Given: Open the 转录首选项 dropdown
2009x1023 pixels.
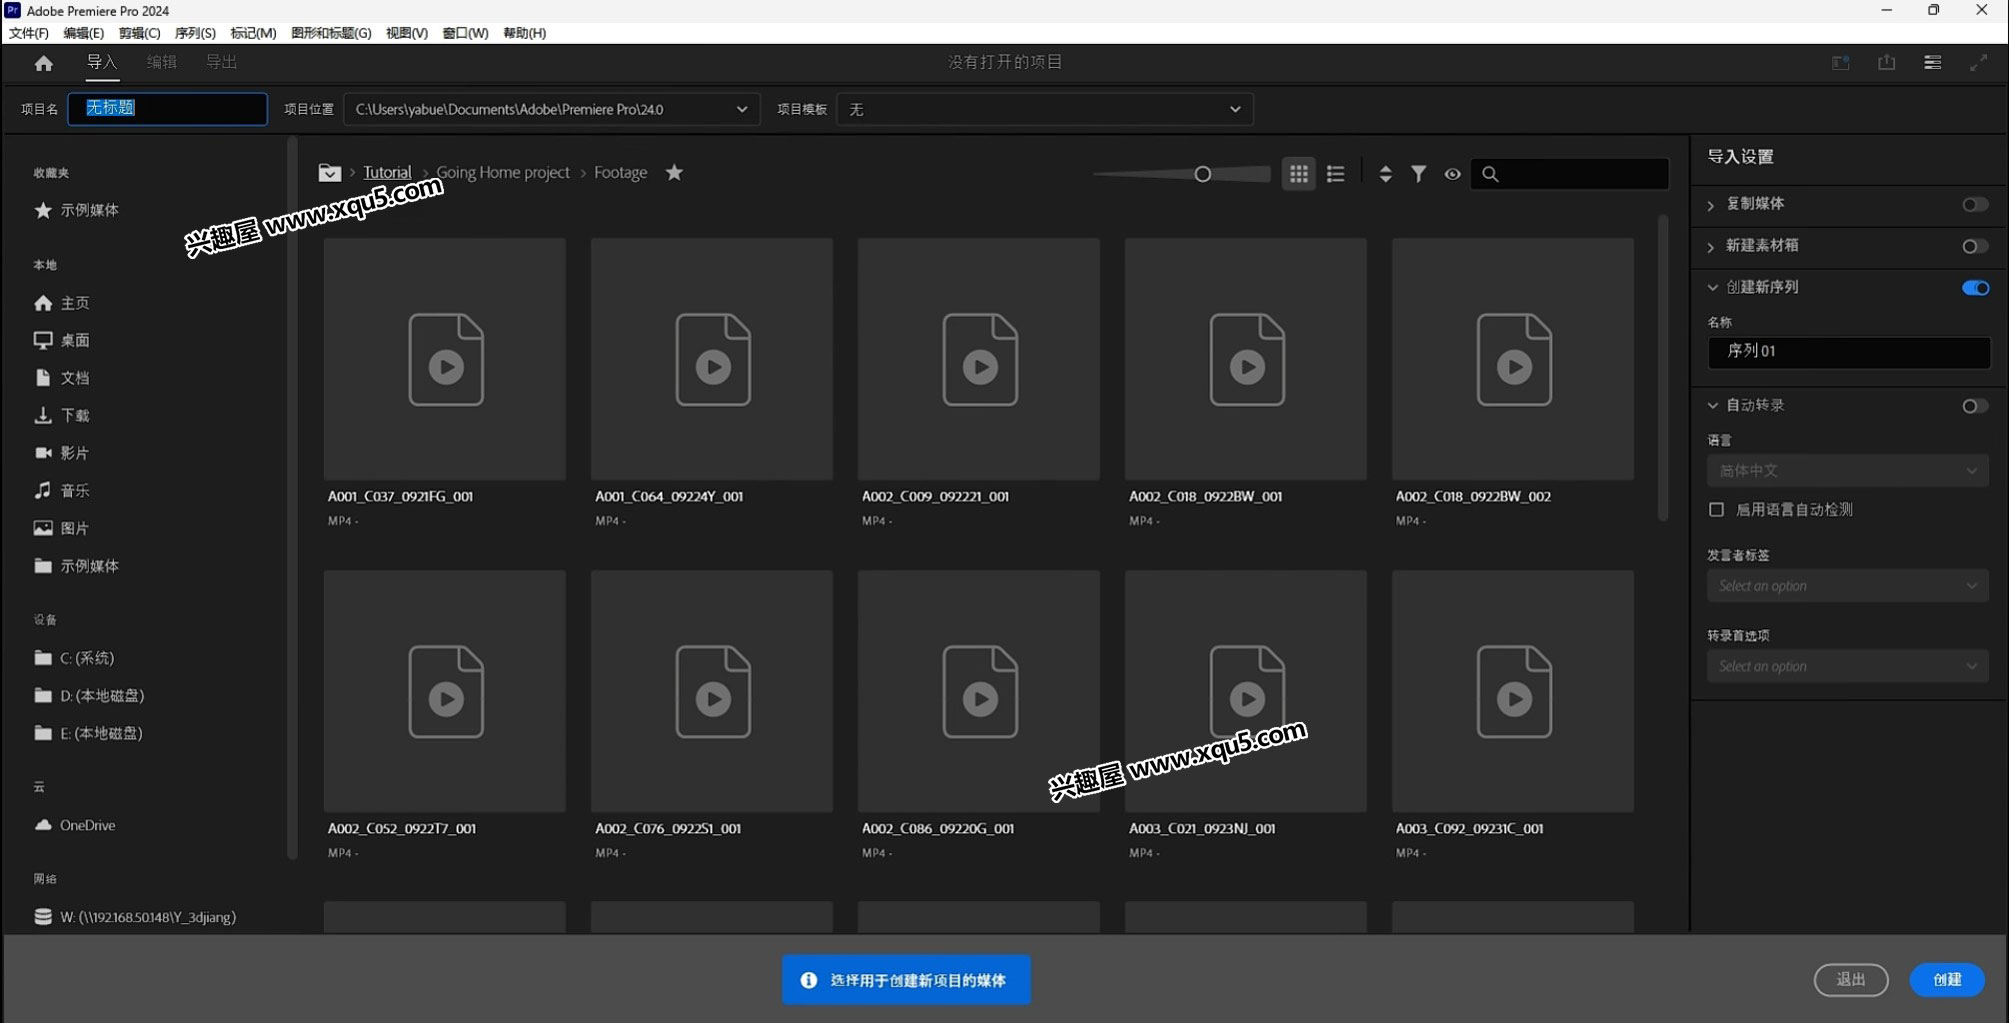Looking at the screenshot, I should [x=1847, y=667].
